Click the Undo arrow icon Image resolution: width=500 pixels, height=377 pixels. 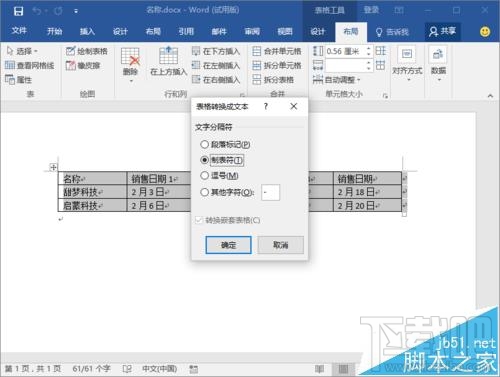(x=37, y=11)
